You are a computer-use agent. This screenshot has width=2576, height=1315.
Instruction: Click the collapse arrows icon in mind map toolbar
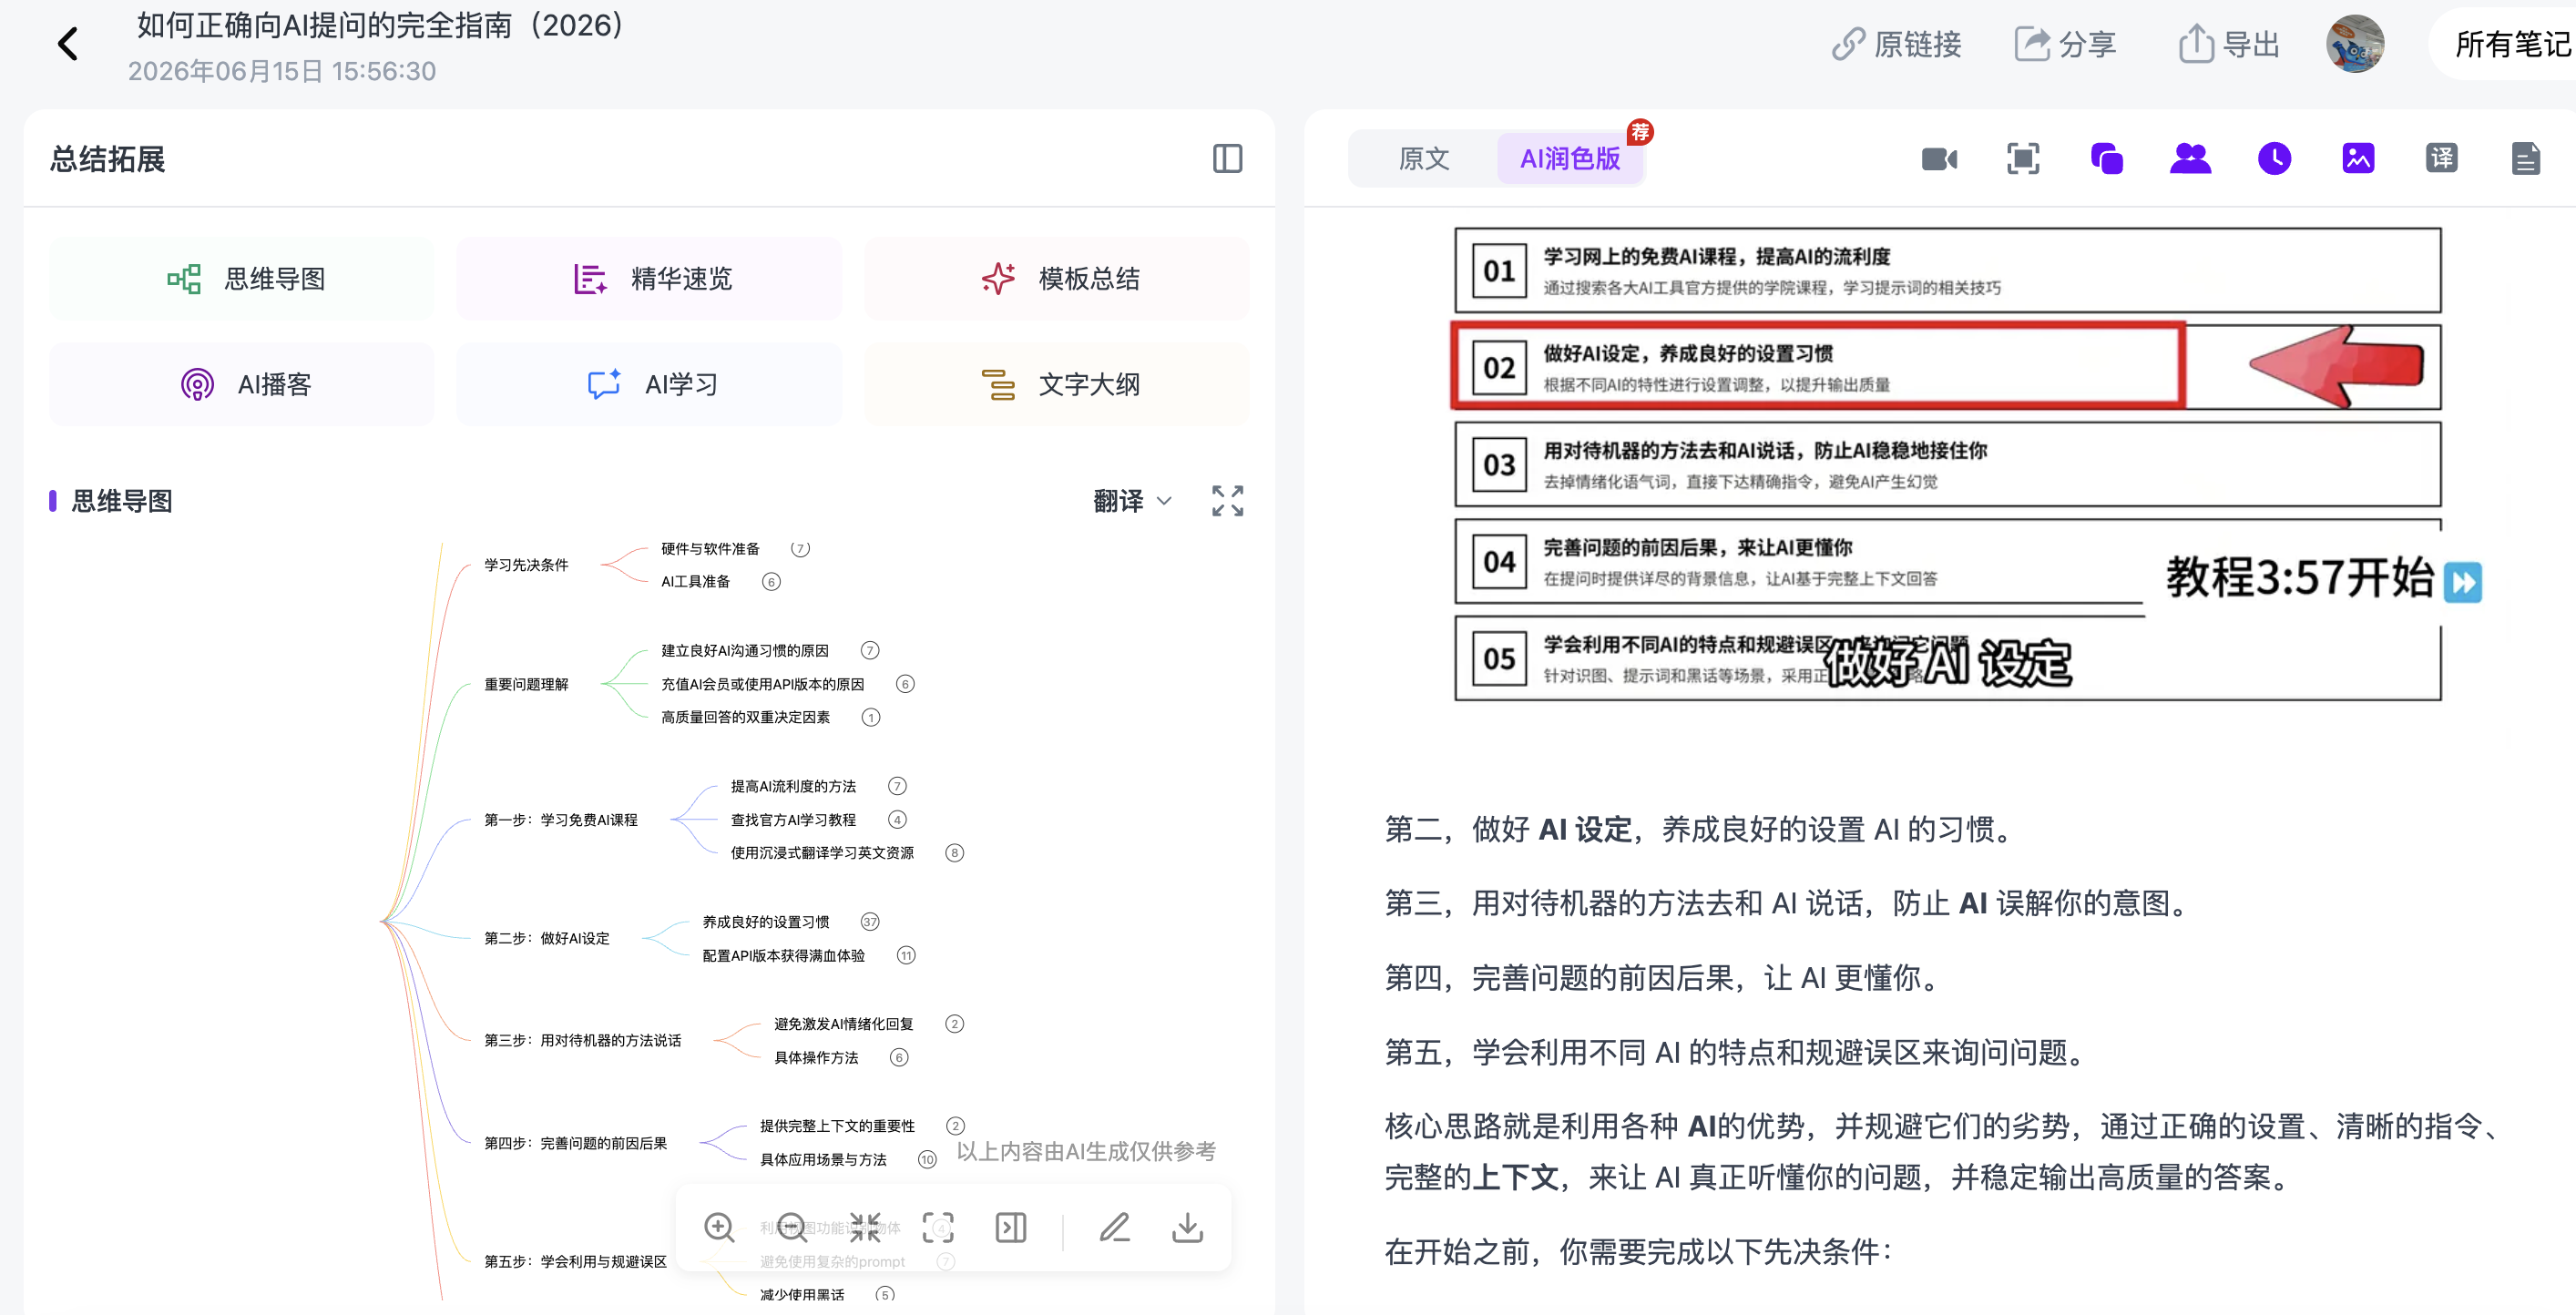(x=865, y=1228)
